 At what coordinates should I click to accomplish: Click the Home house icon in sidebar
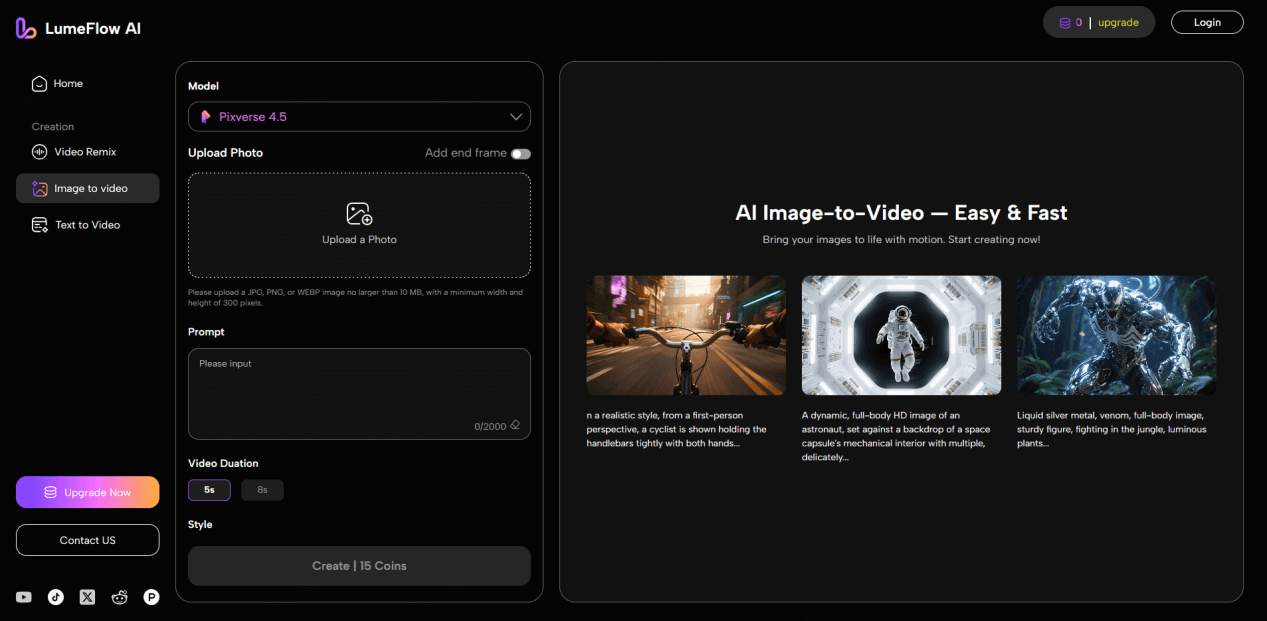[x=39, y=84]
